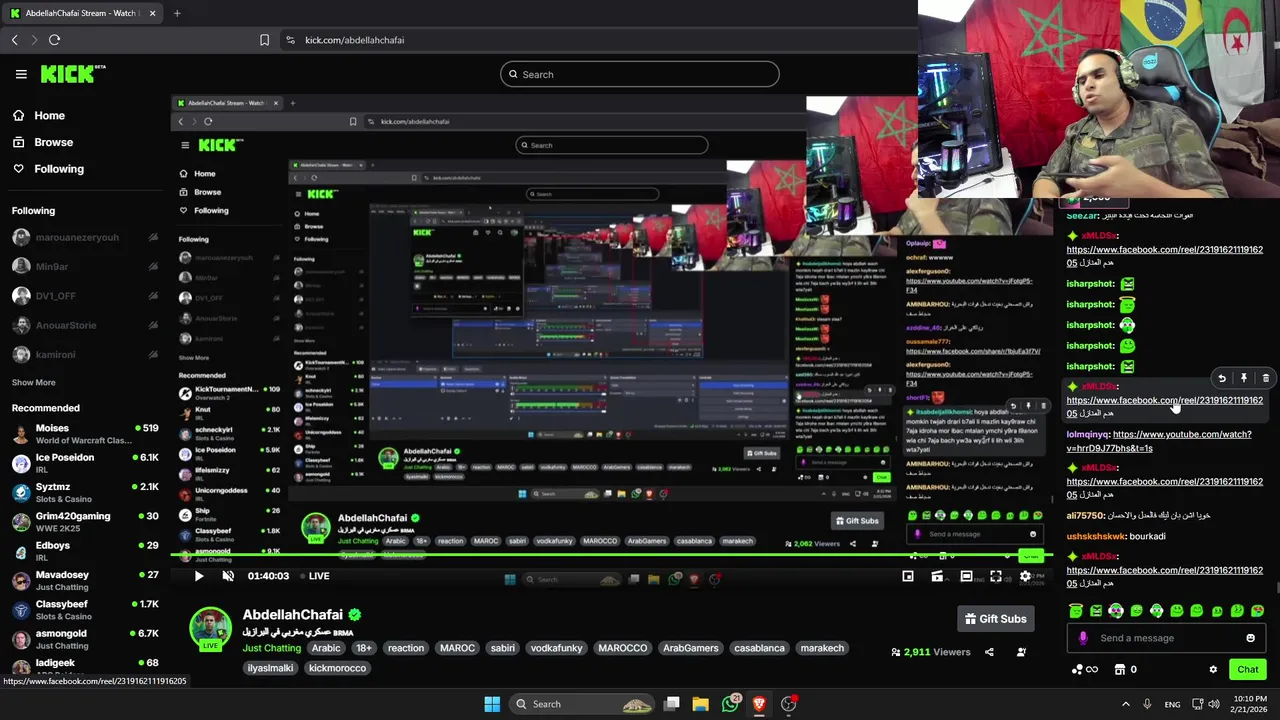Click the Gift Subs button below player

995,619
